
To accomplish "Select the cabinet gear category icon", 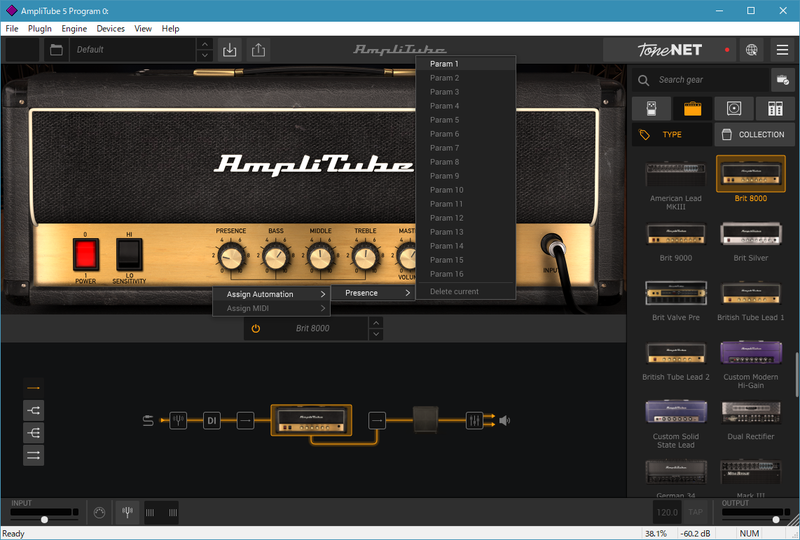I will click(x=734, y=108).
